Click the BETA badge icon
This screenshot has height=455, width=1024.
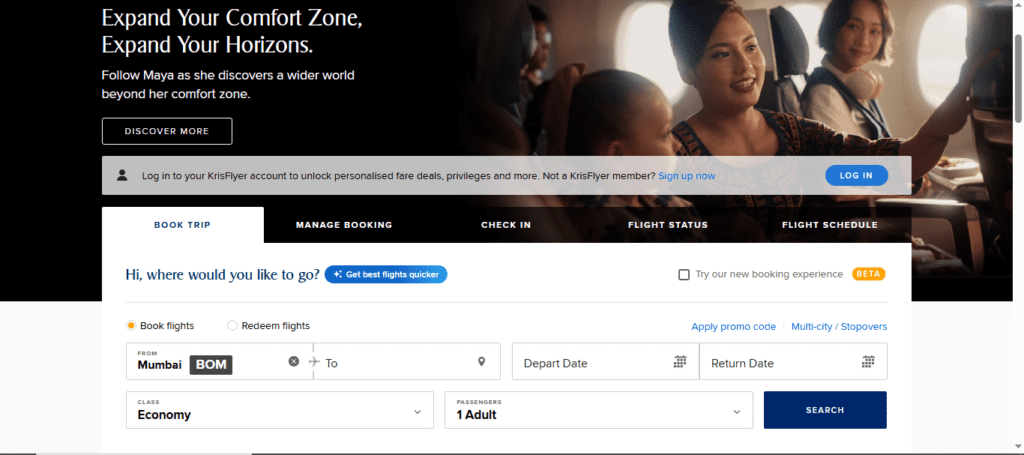[x=868, y=274]
